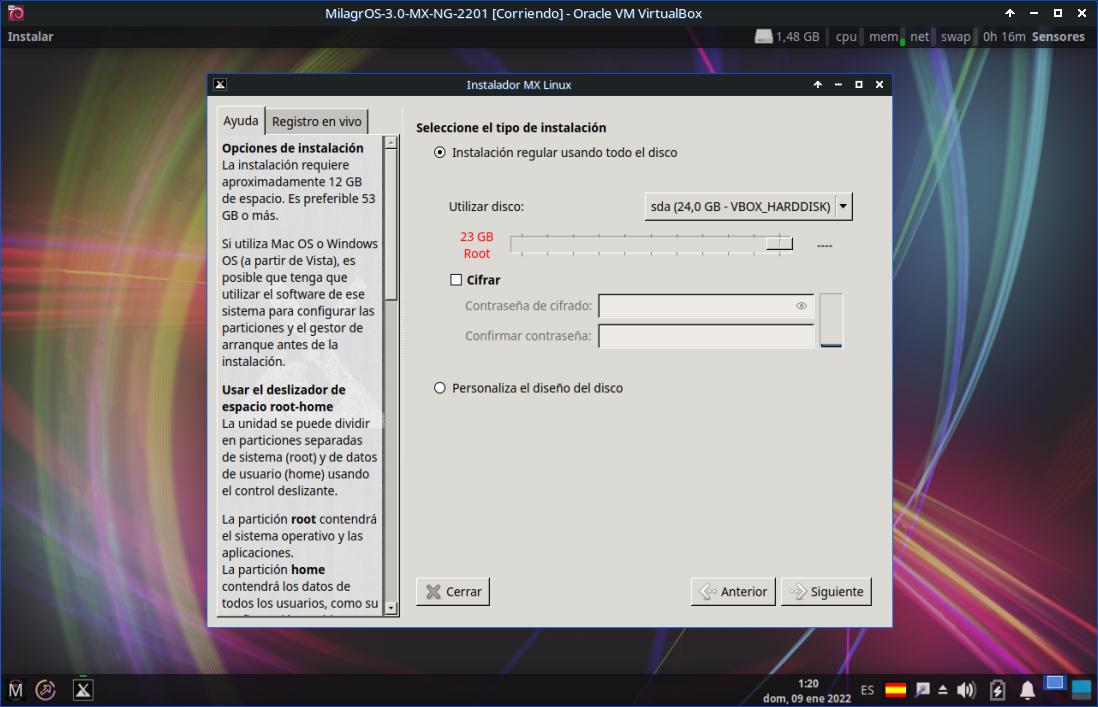
Task: Show password with the eye icon
Action: pos(801,306)
